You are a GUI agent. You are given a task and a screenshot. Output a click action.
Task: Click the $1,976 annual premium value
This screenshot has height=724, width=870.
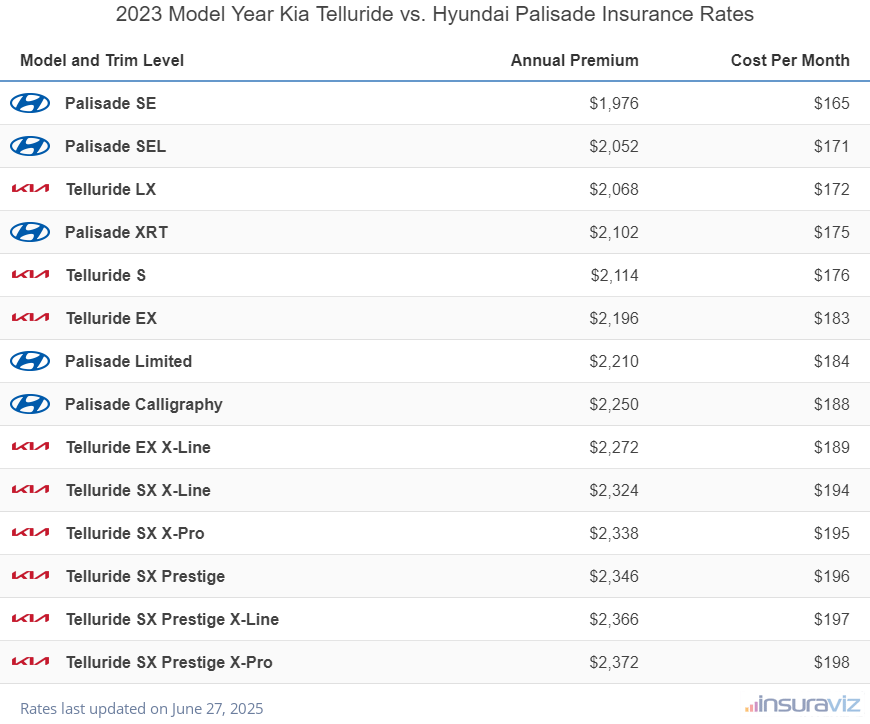tap(614, 103)
